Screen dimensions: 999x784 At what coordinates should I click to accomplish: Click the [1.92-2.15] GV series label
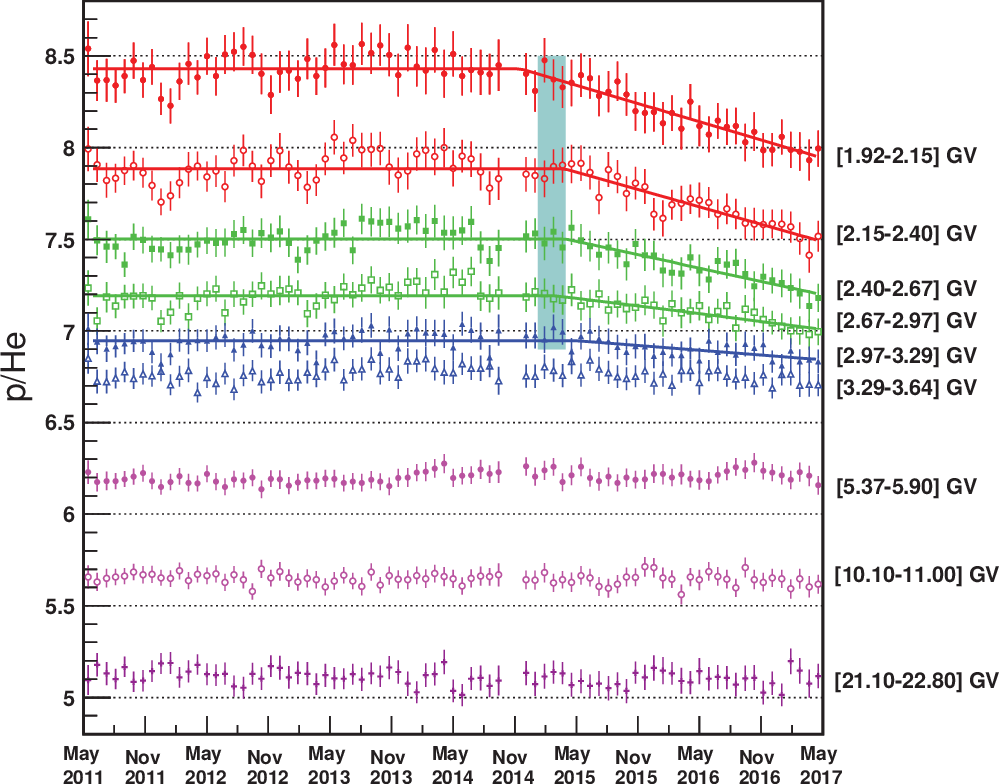[x=906, y=155]
